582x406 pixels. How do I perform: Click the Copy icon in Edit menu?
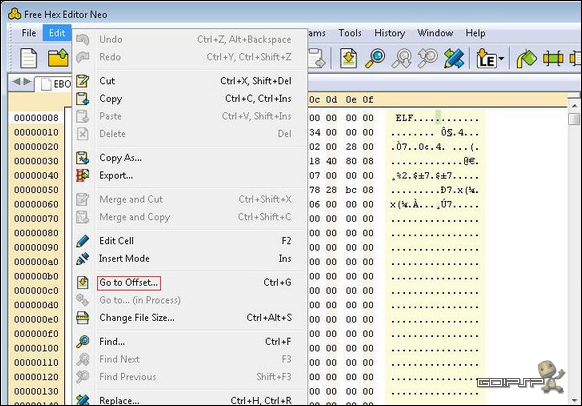[x=82, y=99]
